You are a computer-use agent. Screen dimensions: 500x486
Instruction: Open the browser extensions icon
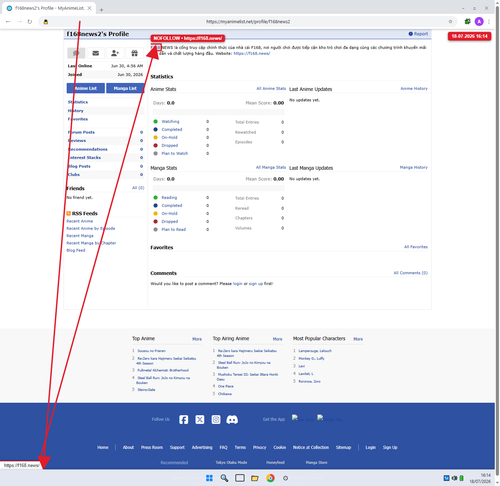click(x=468, y=21)
